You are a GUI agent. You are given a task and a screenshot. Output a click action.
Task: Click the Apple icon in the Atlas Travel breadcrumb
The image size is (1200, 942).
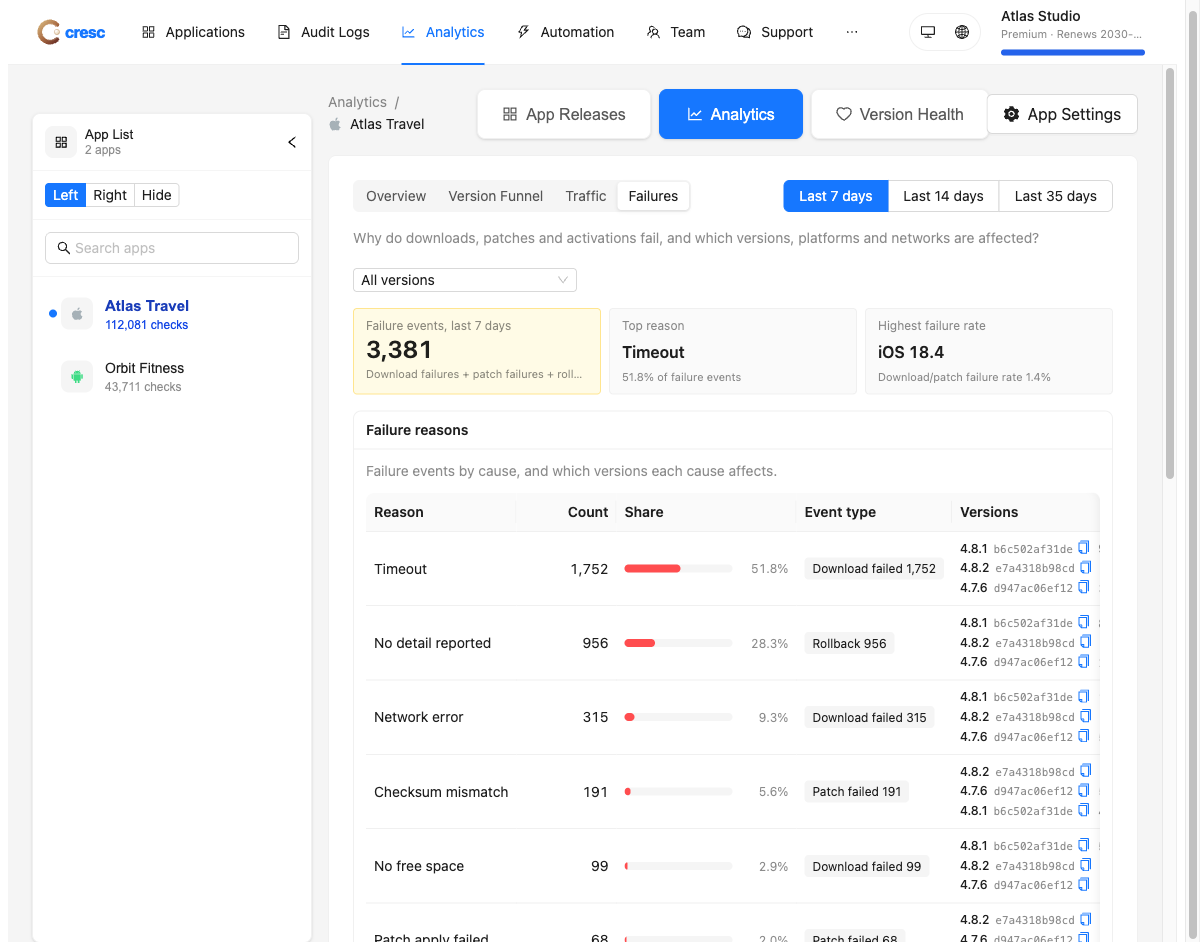[x=335, y=124]
